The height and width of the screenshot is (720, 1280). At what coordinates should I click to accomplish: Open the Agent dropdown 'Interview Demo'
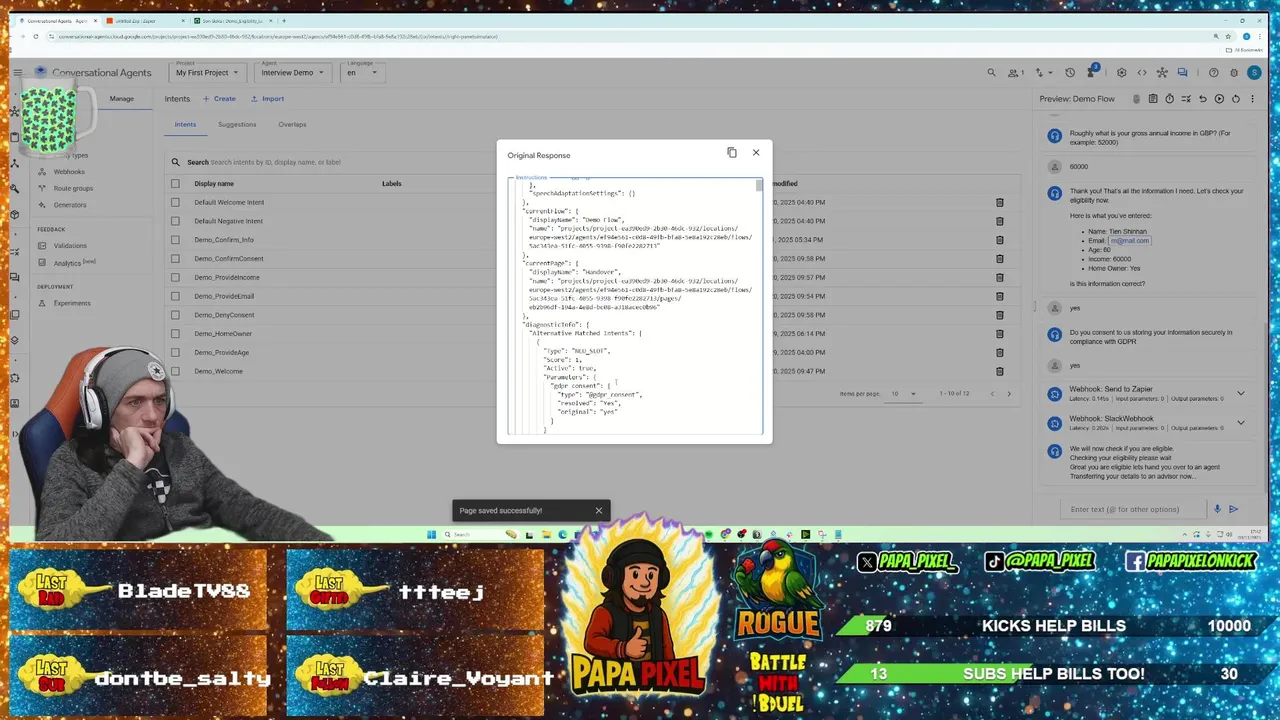pos(292,72)
